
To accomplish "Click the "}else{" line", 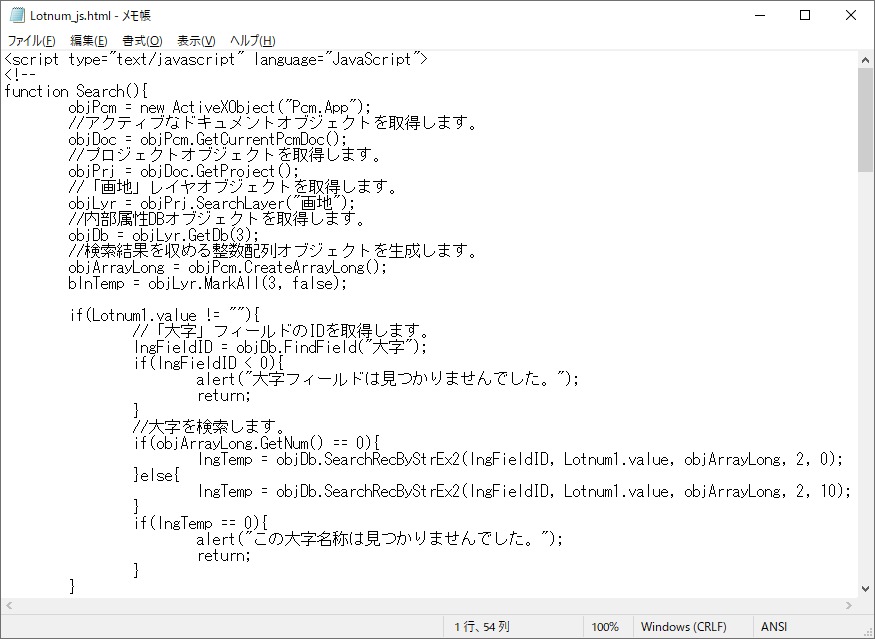I will 156,475.
